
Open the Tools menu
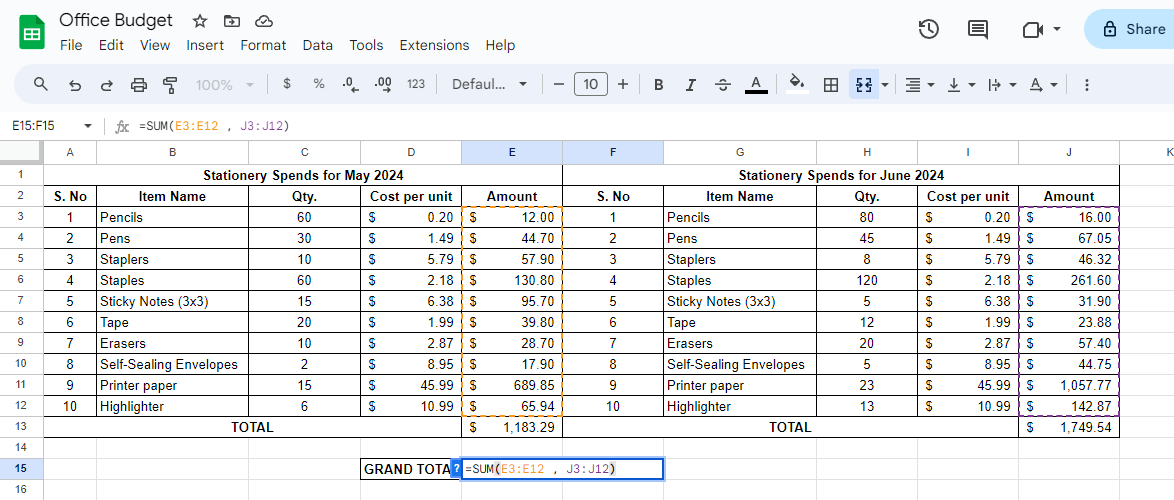pos(366,46)
